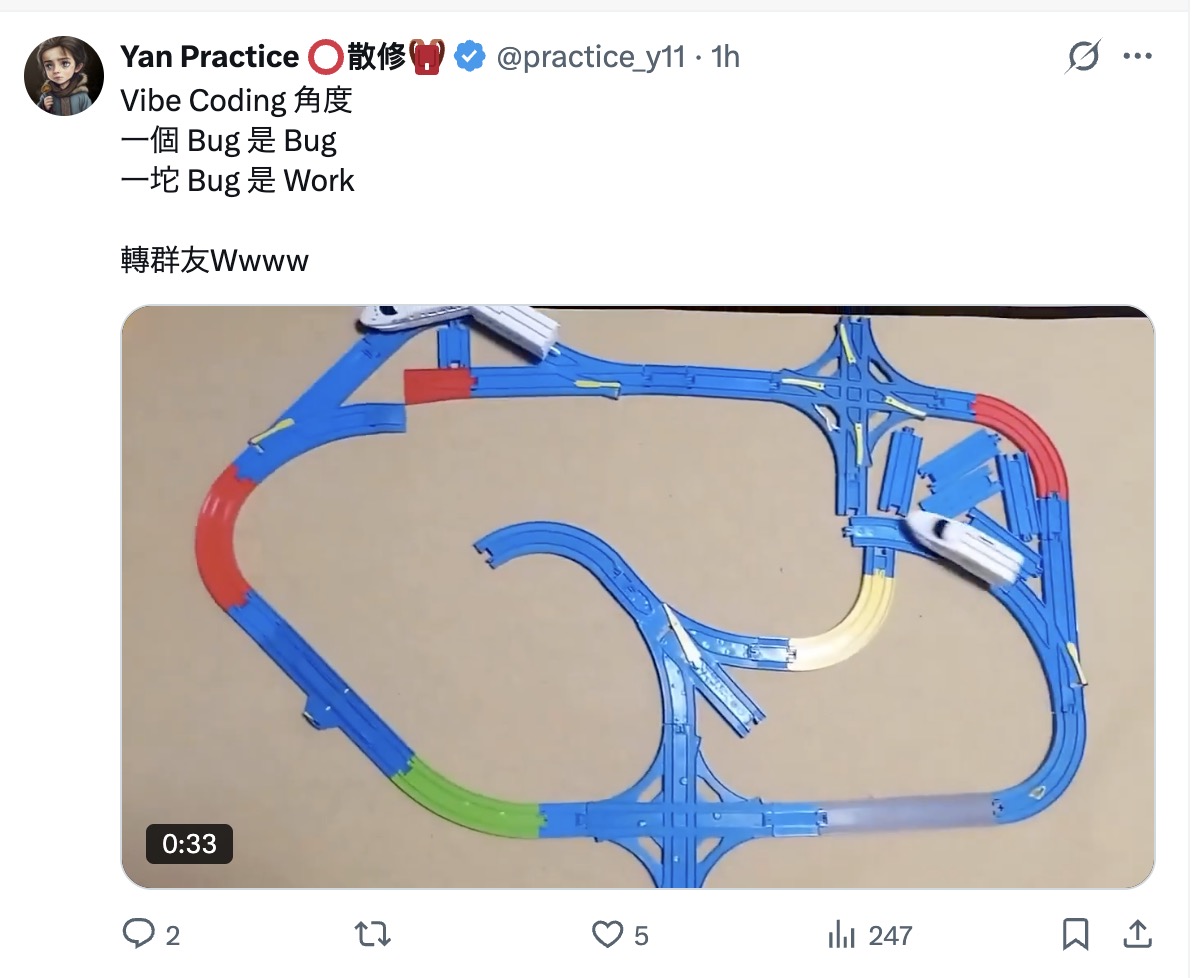Click the red backpack emoji in name
This screenshot has width=1192, height=978.
[x=427, y=57]
